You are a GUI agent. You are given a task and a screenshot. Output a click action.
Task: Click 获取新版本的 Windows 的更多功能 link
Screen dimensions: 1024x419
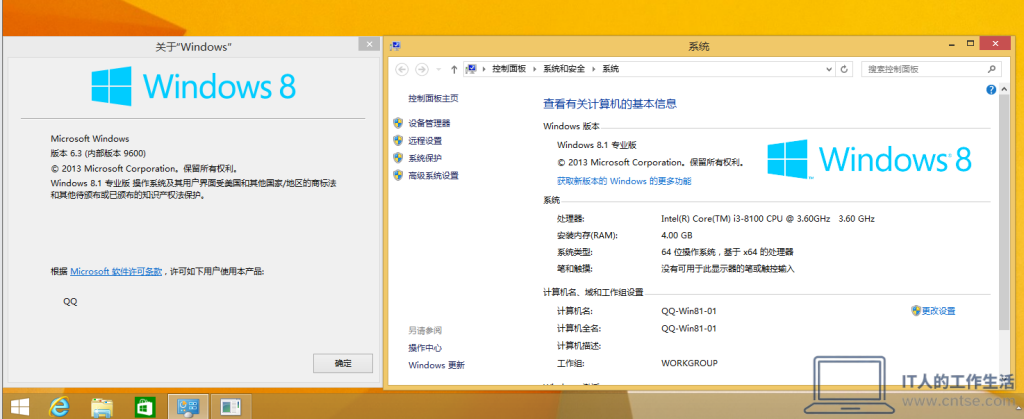624,181
